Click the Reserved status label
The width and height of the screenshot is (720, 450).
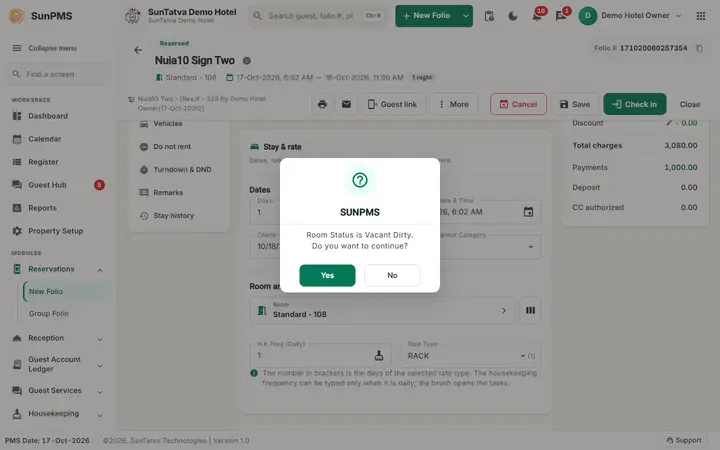coord(174,43)
